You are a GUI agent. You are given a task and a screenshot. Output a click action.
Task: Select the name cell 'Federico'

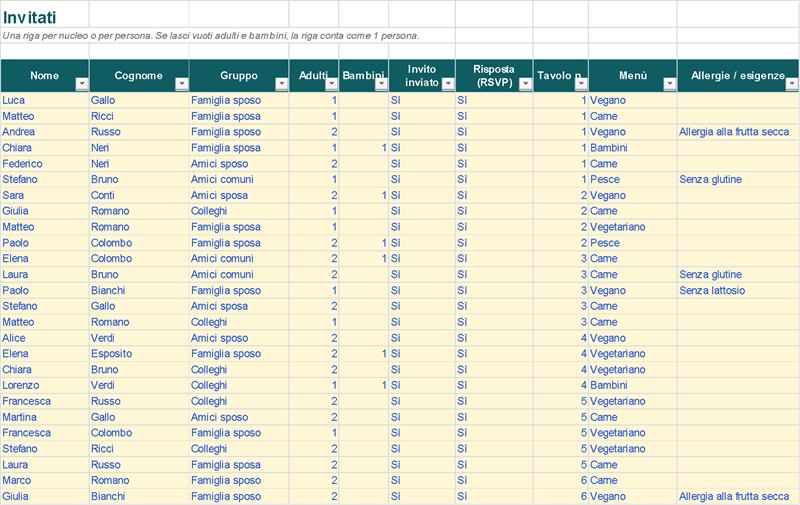(45, 164)
